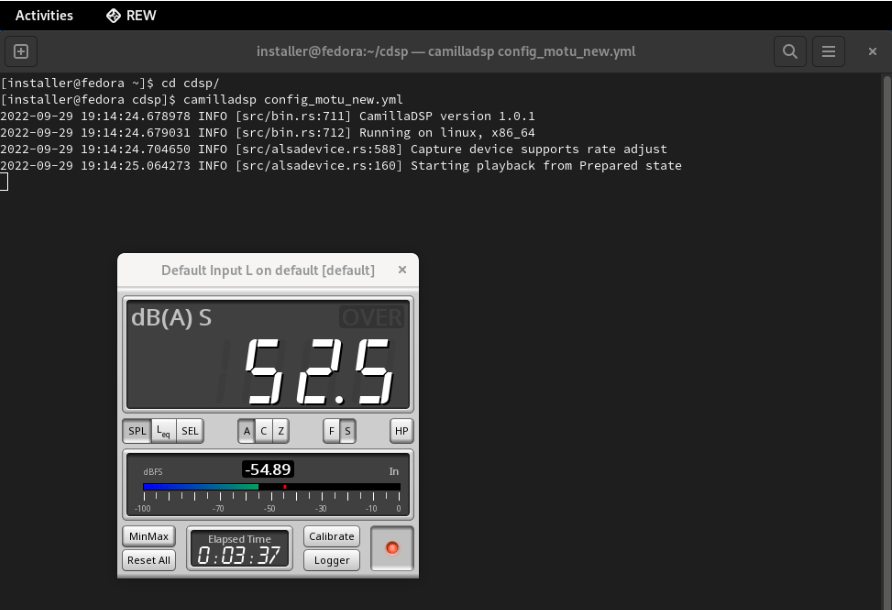892x610 pixels.
Task: Select SPL measurement mode
Action: coord(137,431)
